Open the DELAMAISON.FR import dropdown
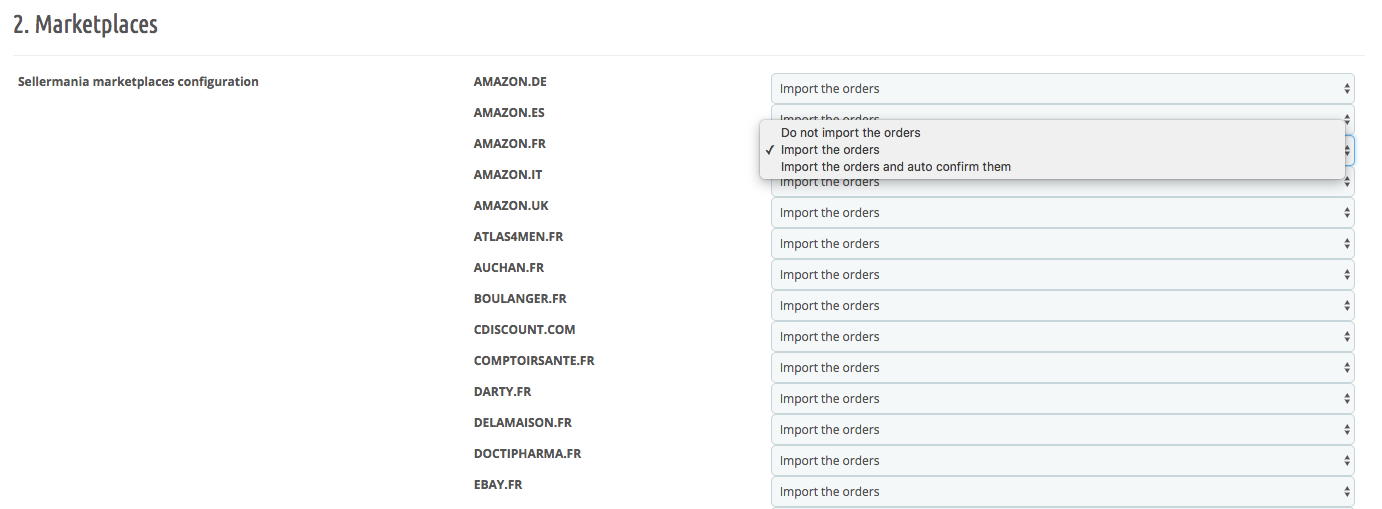The height and width of the screenshot is (509, 1382). pyautogui.click(x=1062, y=429)
